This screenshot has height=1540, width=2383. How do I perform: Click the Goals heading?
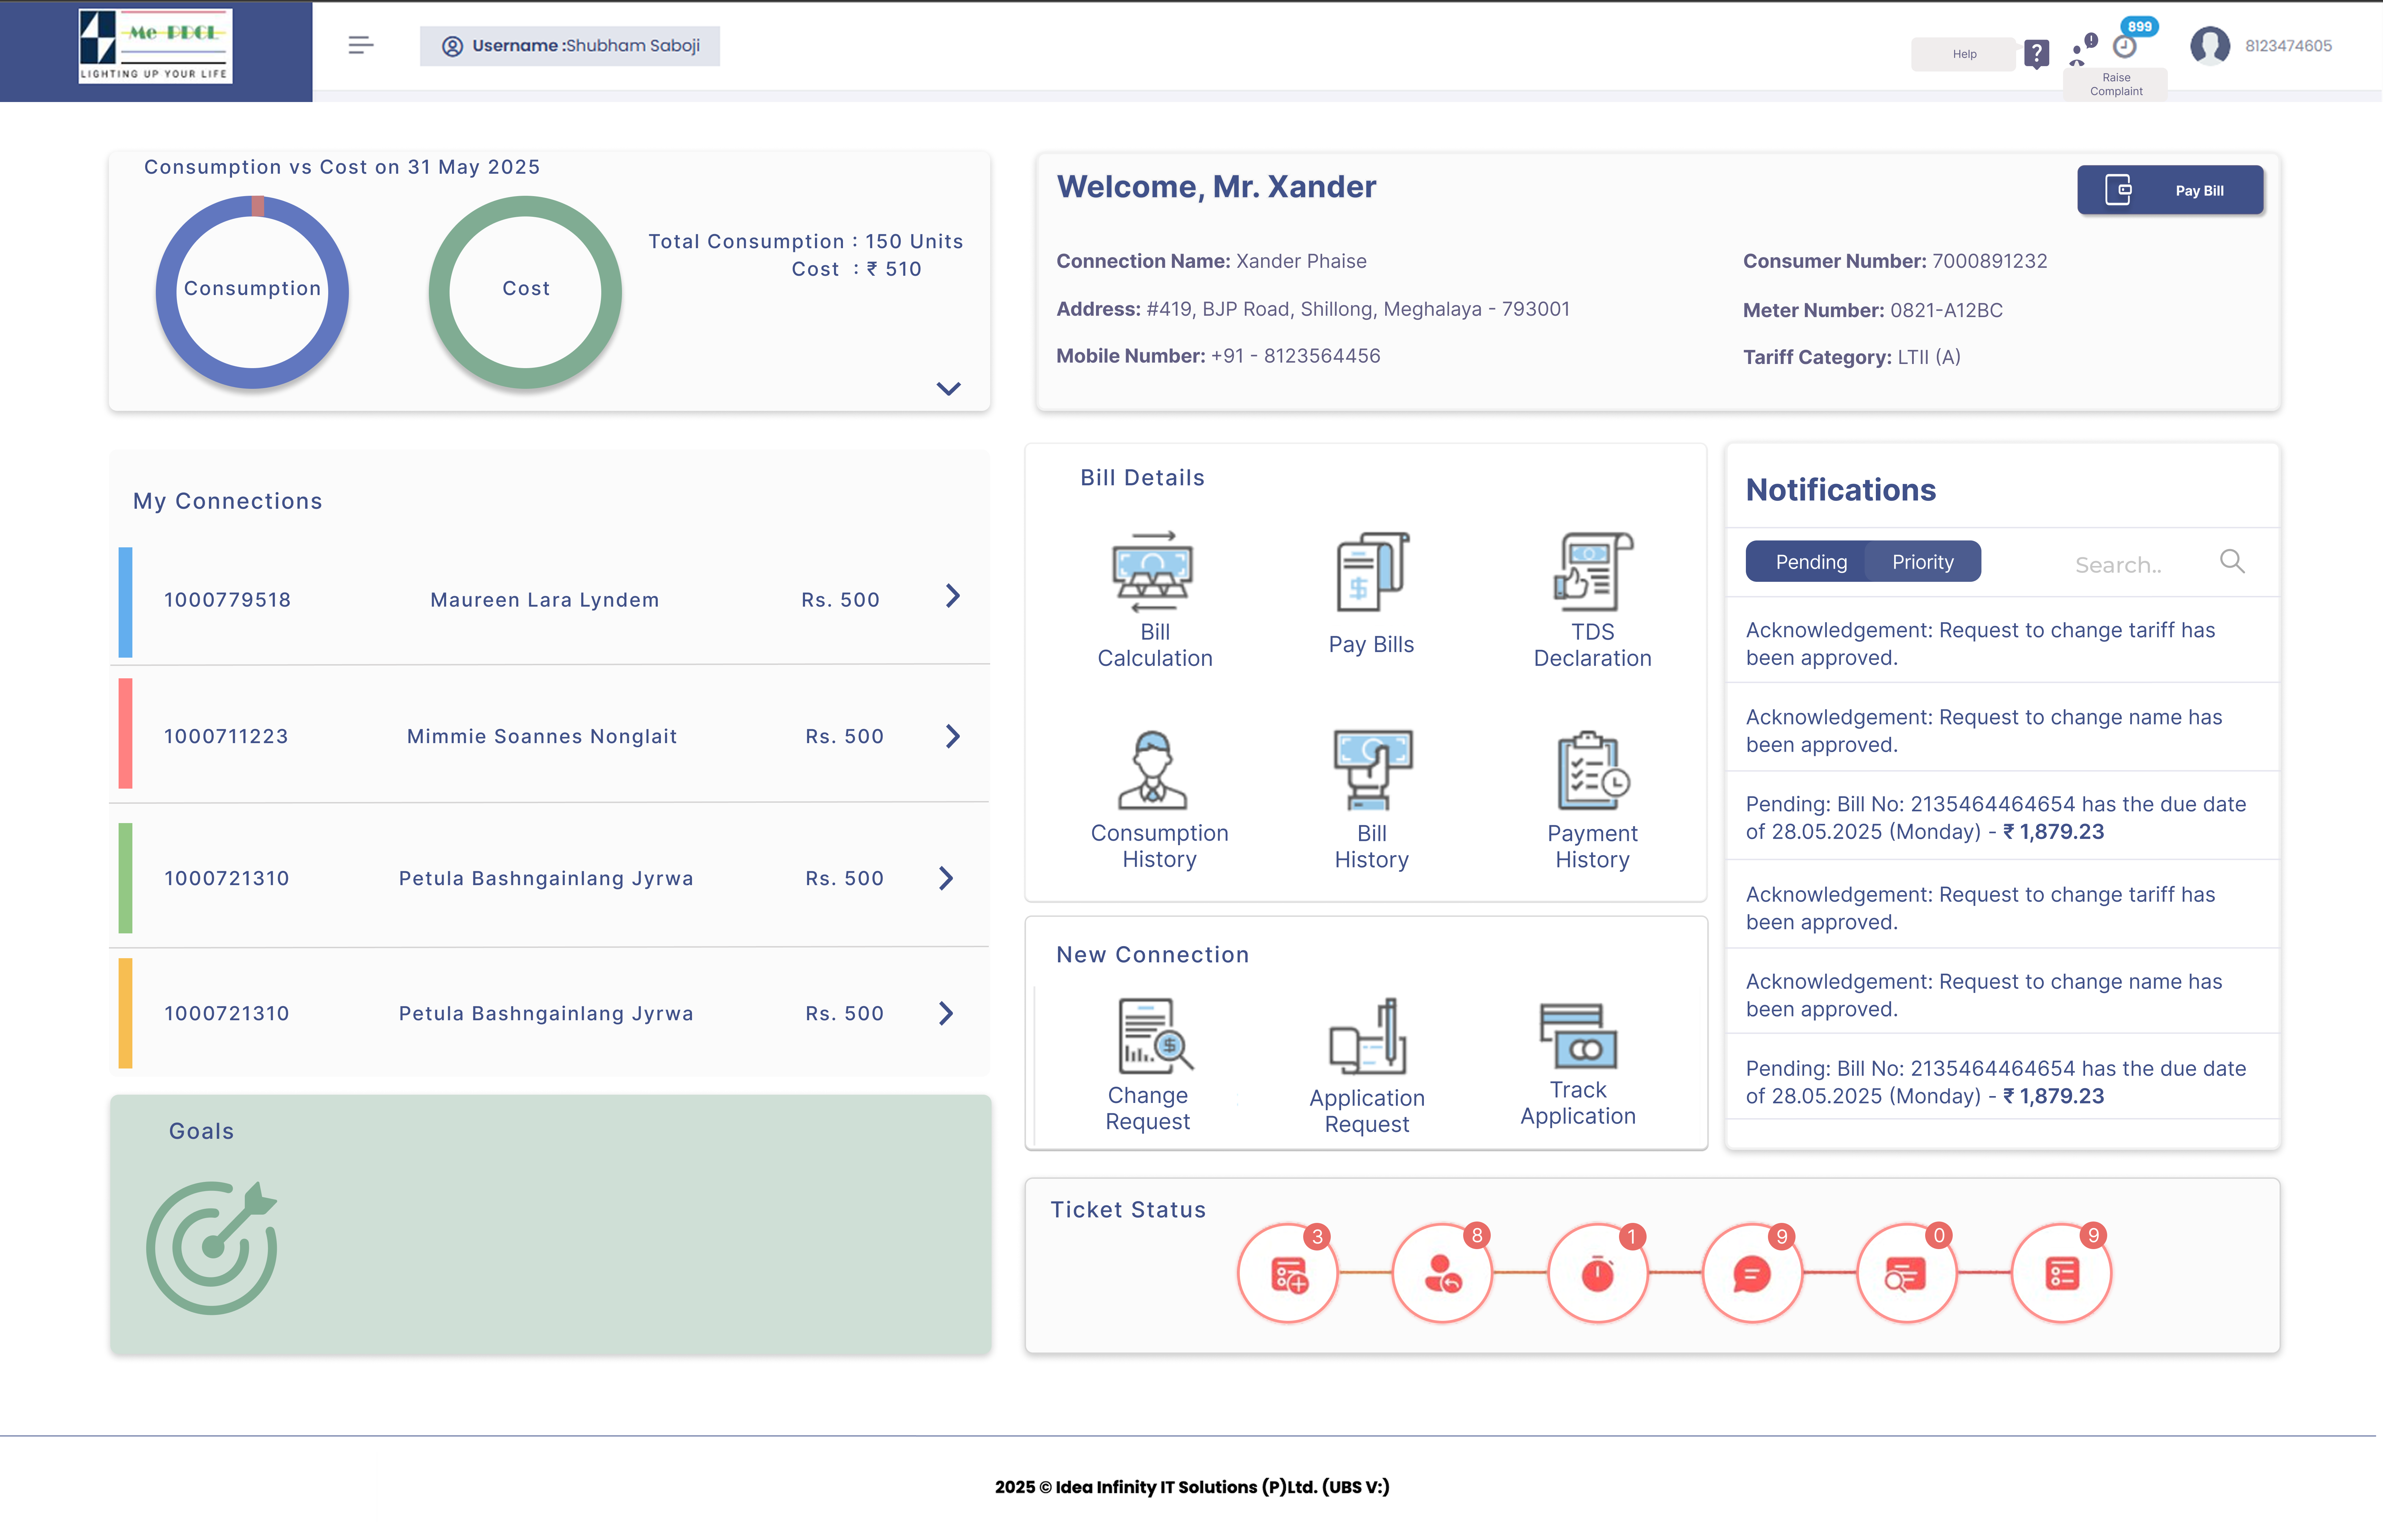coord(202,1131)
